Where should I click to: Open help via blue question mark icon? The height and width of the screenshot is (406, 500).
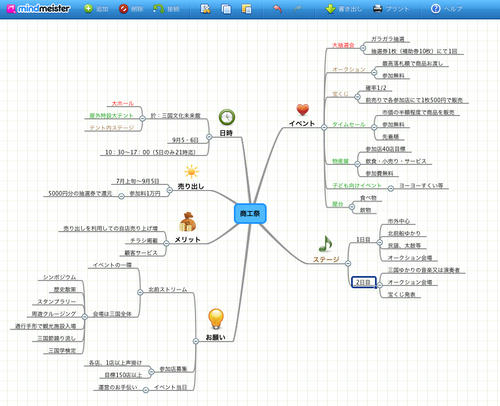(436, 9)
